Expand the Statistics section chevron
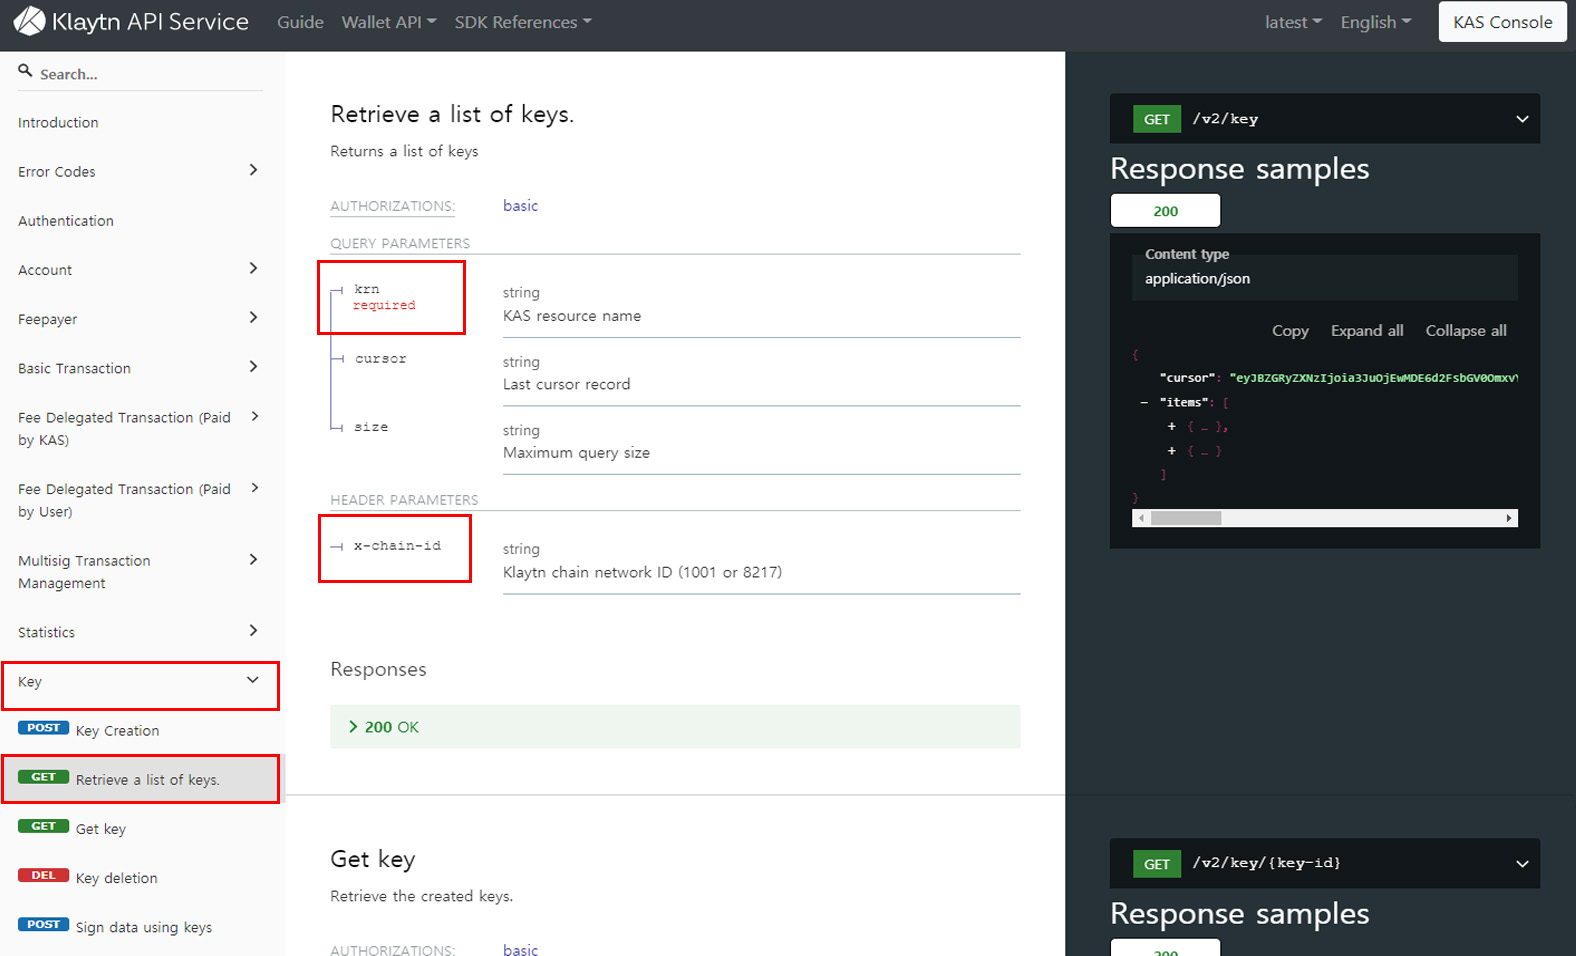 coord(253,630)
